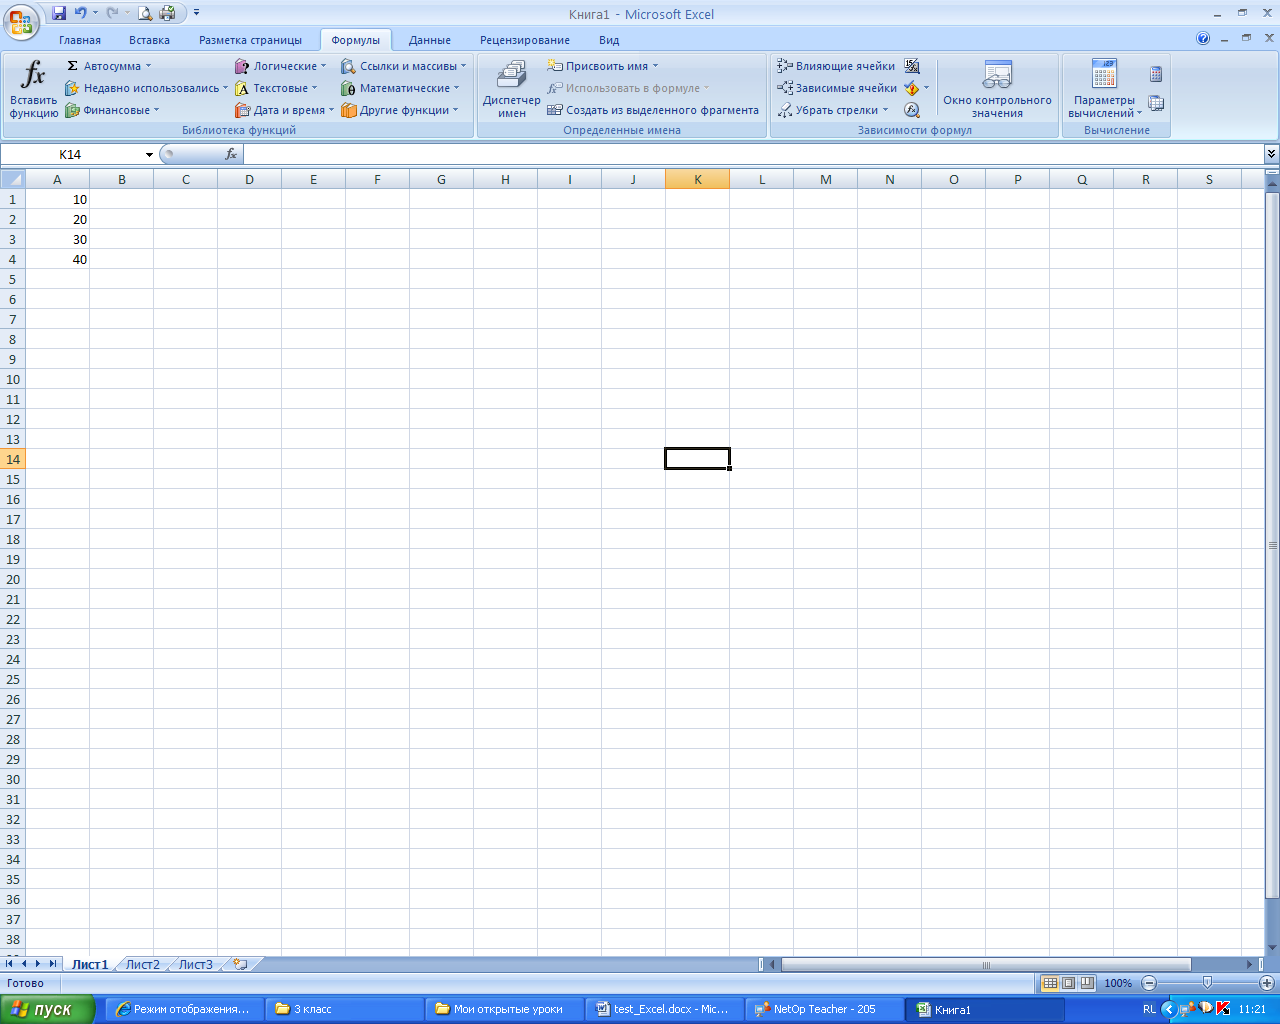Select column K header
The height and width of the screenshot is (1024, 1280).
pyautogui.click(x=697, y=180)
